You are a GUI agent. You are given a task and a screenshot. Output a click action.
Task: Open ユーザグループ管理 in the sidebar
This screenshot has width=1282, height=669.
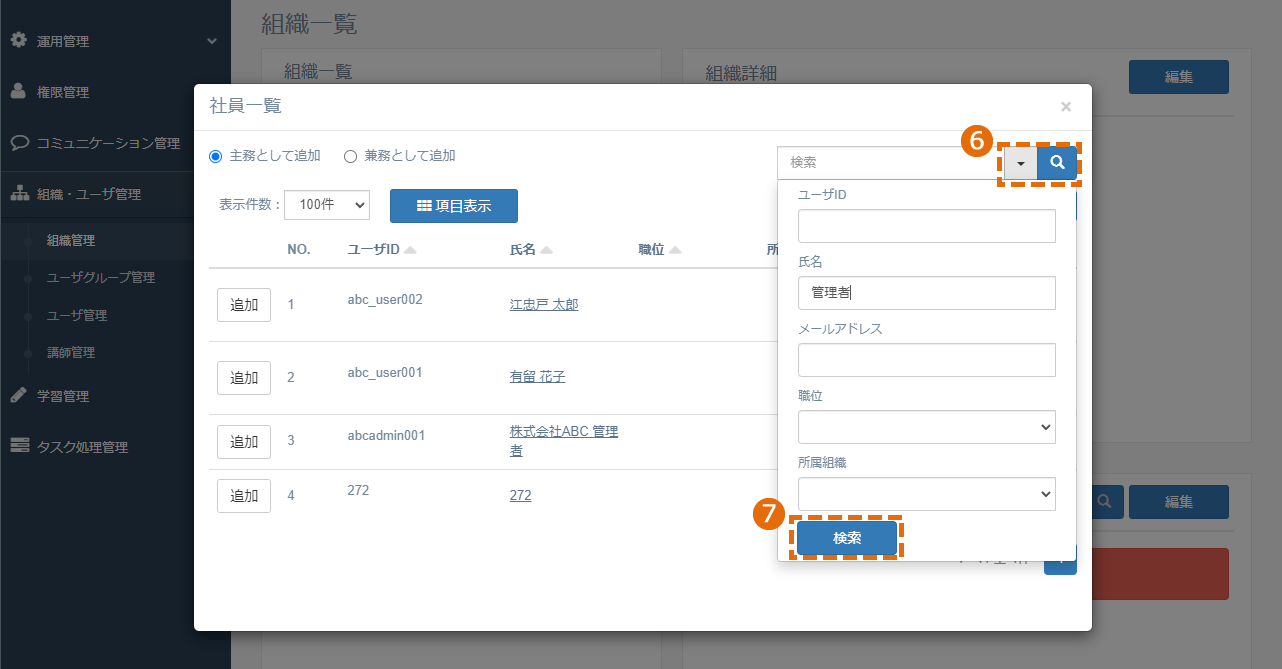coord(101,277)
